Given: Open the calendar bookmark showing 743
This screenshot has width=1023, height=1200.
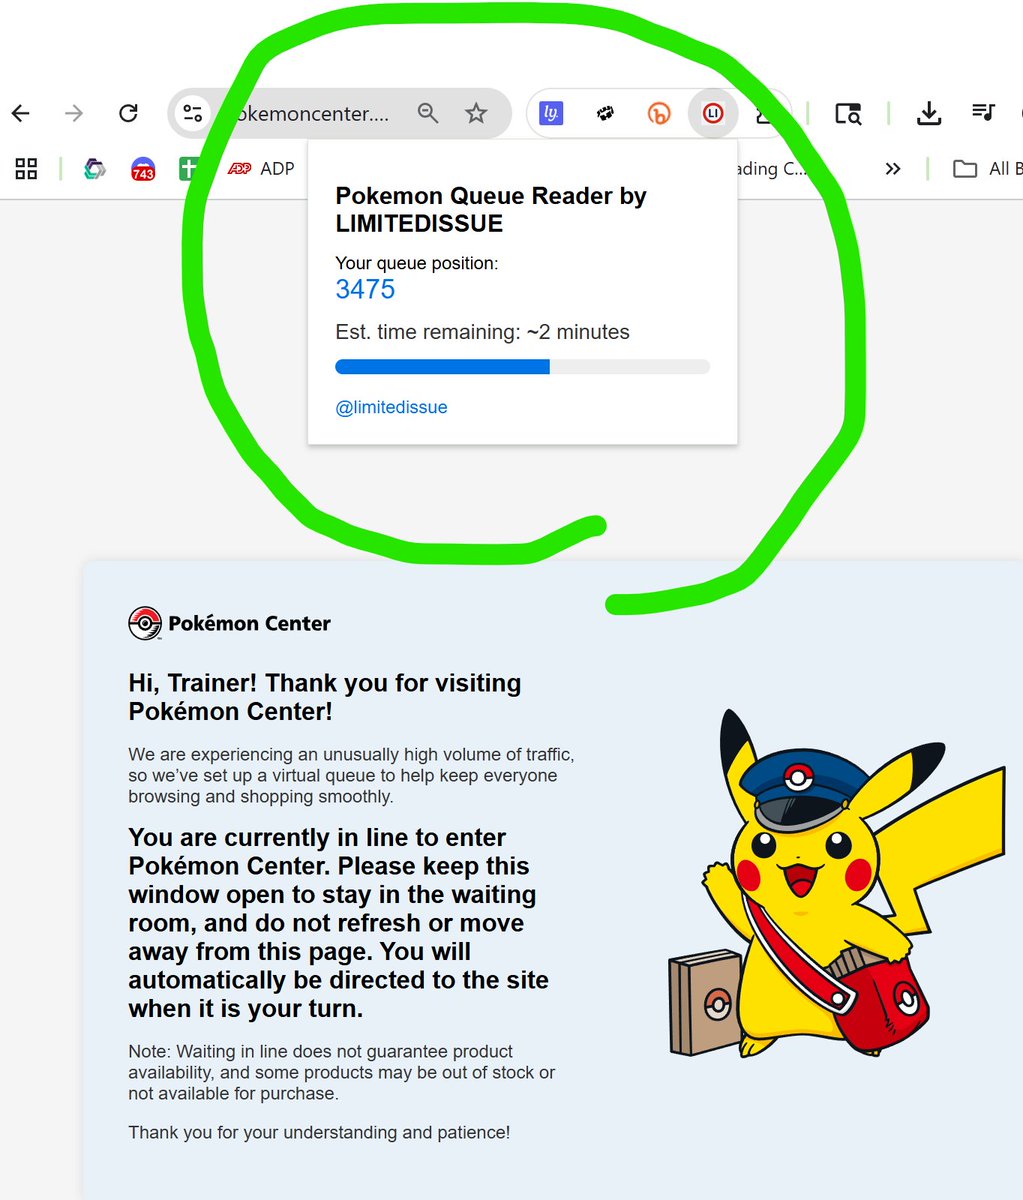Looking at the screenshot, I should [143, 169].
